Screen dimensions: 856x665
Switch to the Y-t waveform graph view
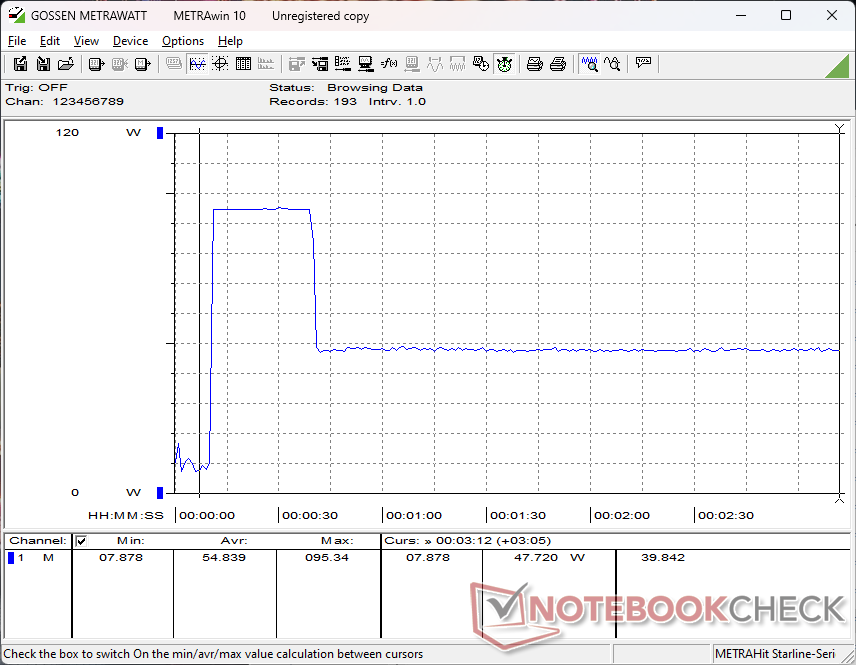coord(197,64)
